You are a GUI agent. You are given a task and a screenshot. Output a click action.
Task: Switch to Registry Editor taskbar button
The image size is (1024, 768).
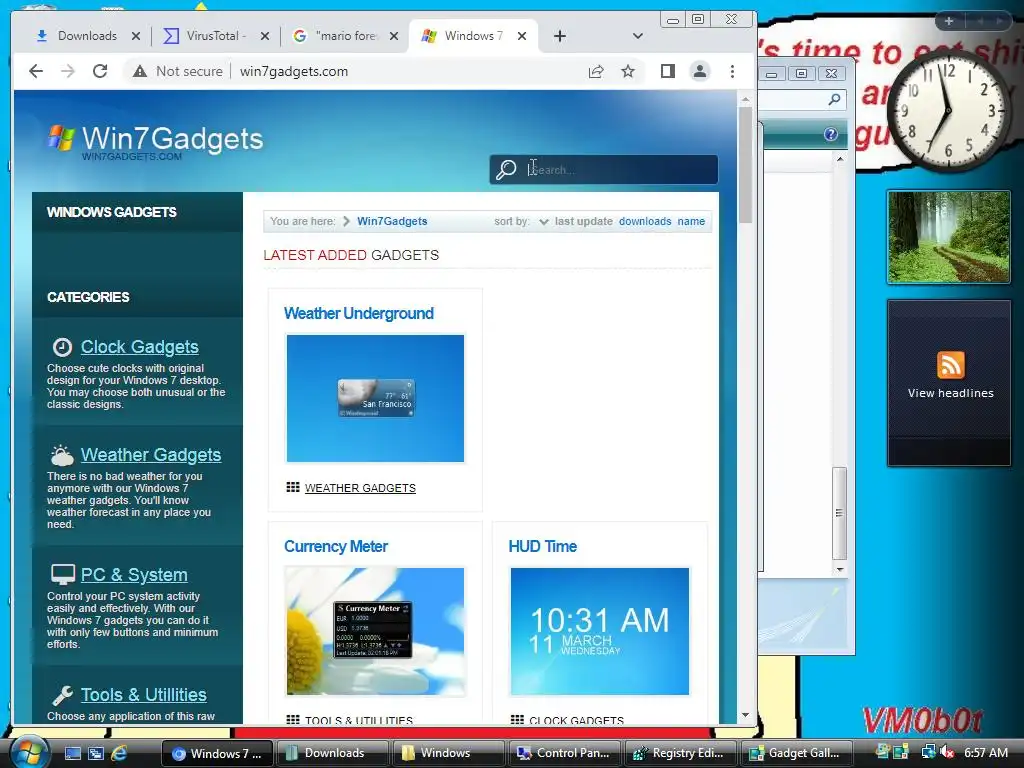pyautogui.click(x=680, y=753)
